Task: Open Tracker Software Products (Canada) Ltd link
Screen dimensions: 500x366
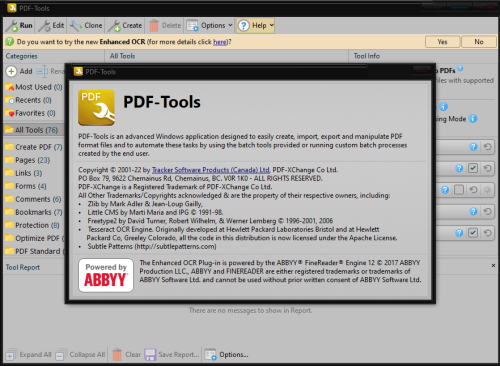Action: [211, 170]
